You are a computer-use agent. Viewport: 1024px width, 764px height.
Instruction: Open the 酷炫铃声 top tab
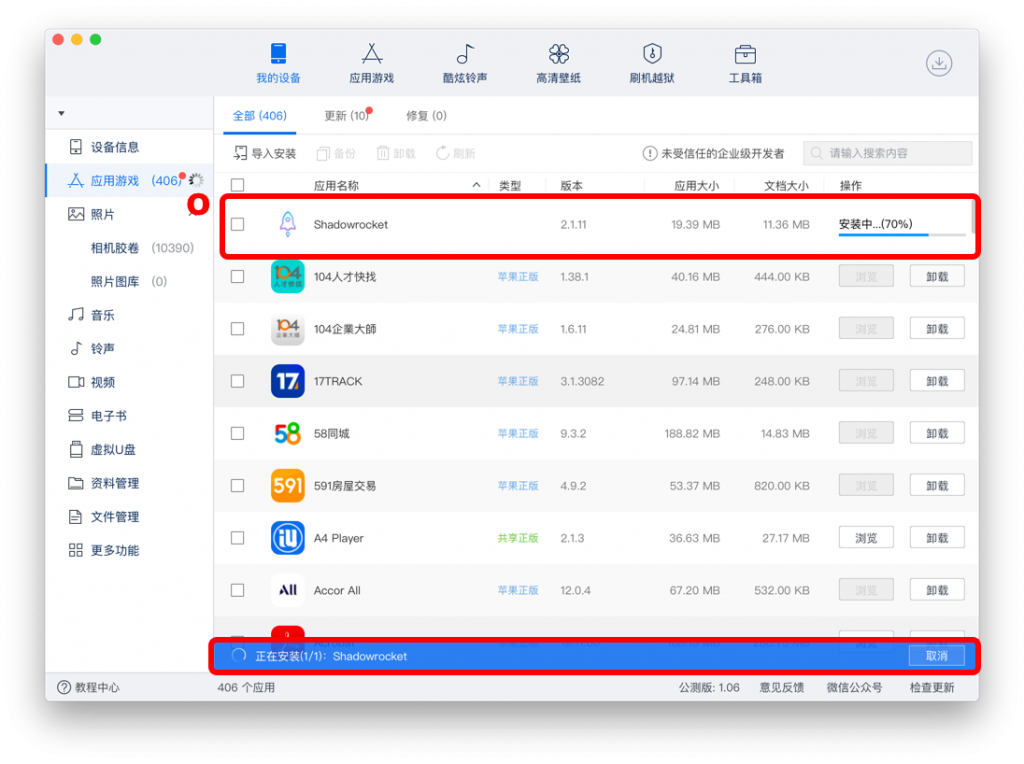[465, 63]
